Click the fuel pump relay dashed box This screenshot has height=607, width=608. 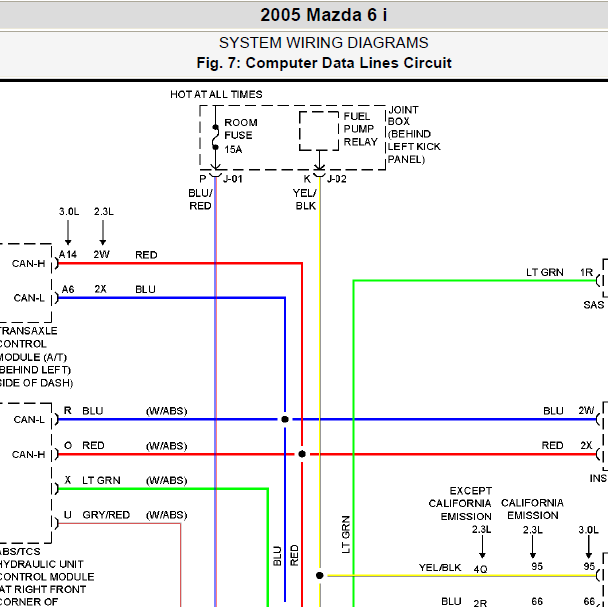(319, 131)
